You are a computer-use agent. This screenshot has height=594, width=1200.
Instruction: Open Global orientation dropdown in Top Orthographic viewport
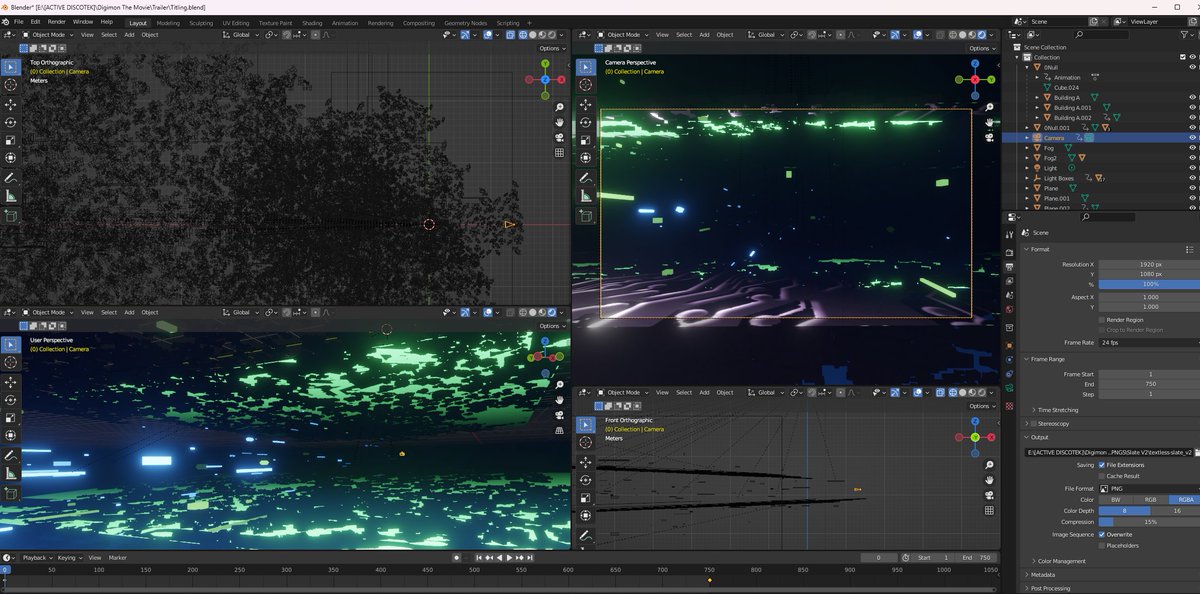pos(240,34)
